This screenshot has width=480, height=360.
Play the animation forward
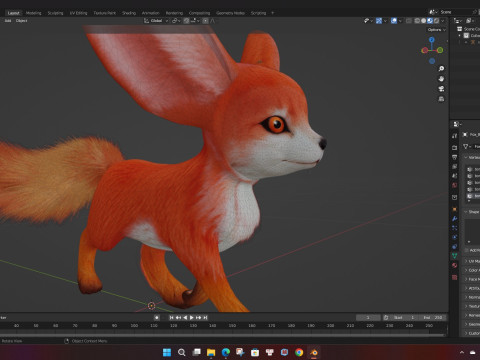tap(192, 318)
